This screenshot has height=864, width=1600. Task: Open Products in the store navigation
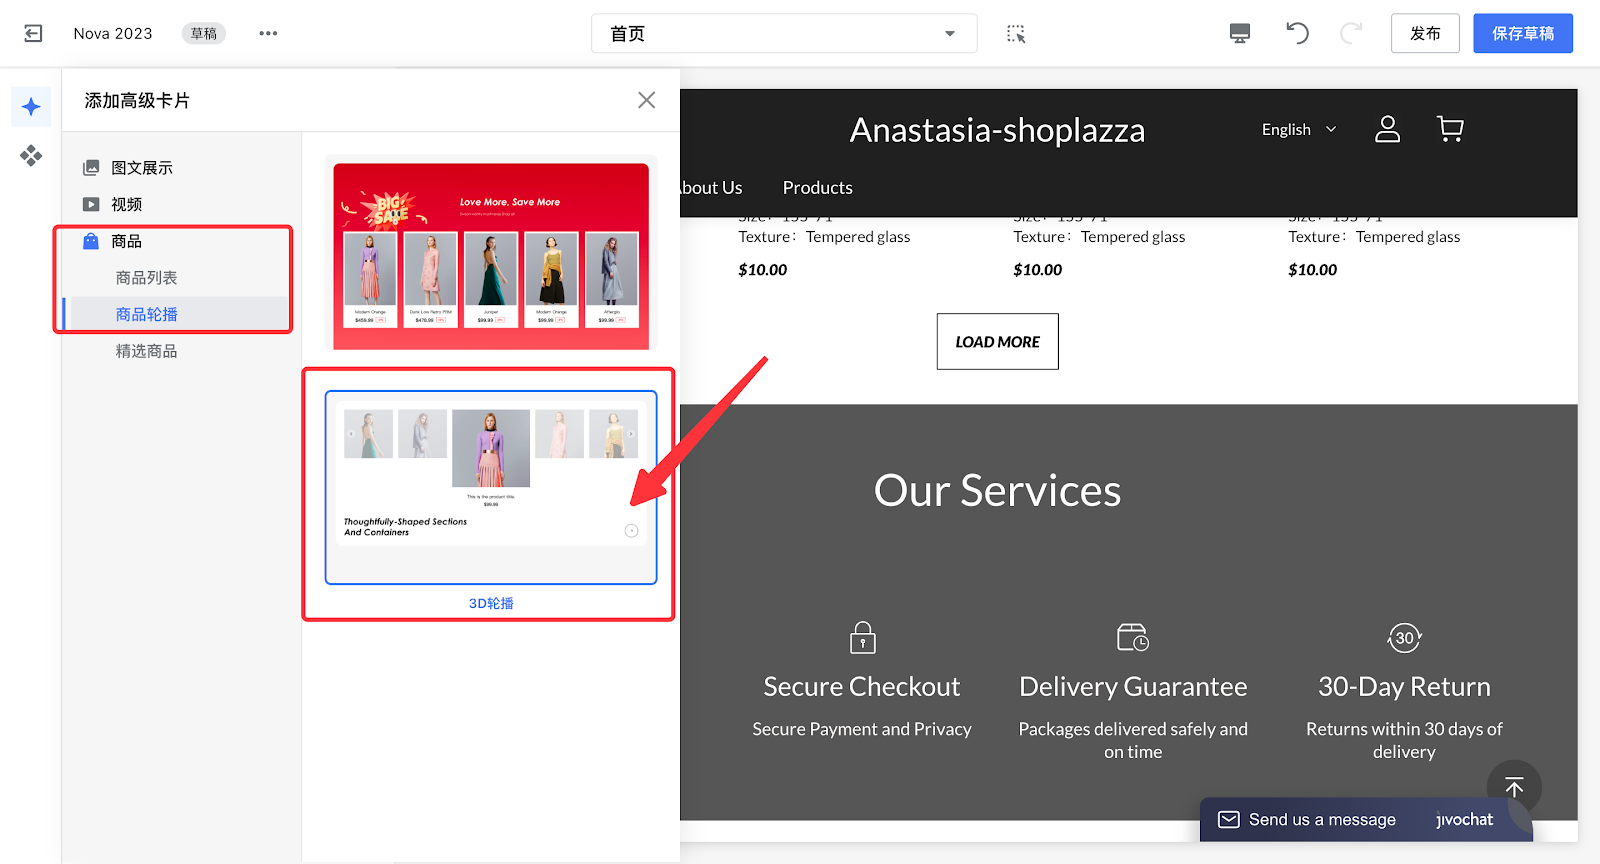[817, 188]
